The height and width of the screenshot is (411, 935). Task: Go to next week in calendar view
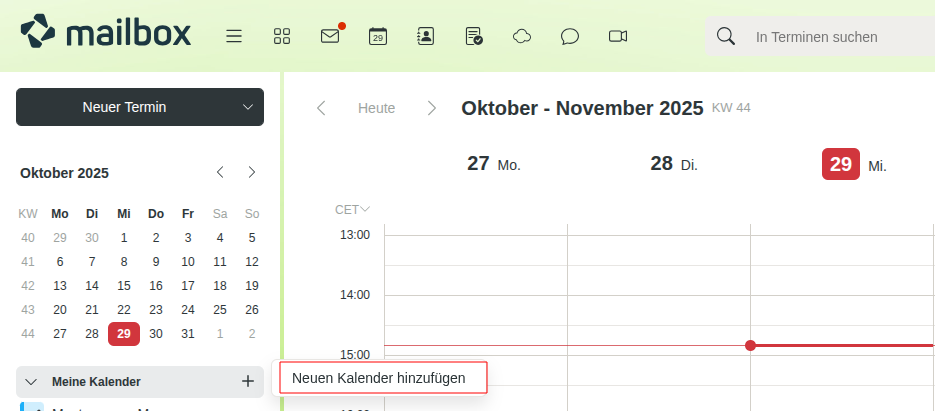(431, 108)
